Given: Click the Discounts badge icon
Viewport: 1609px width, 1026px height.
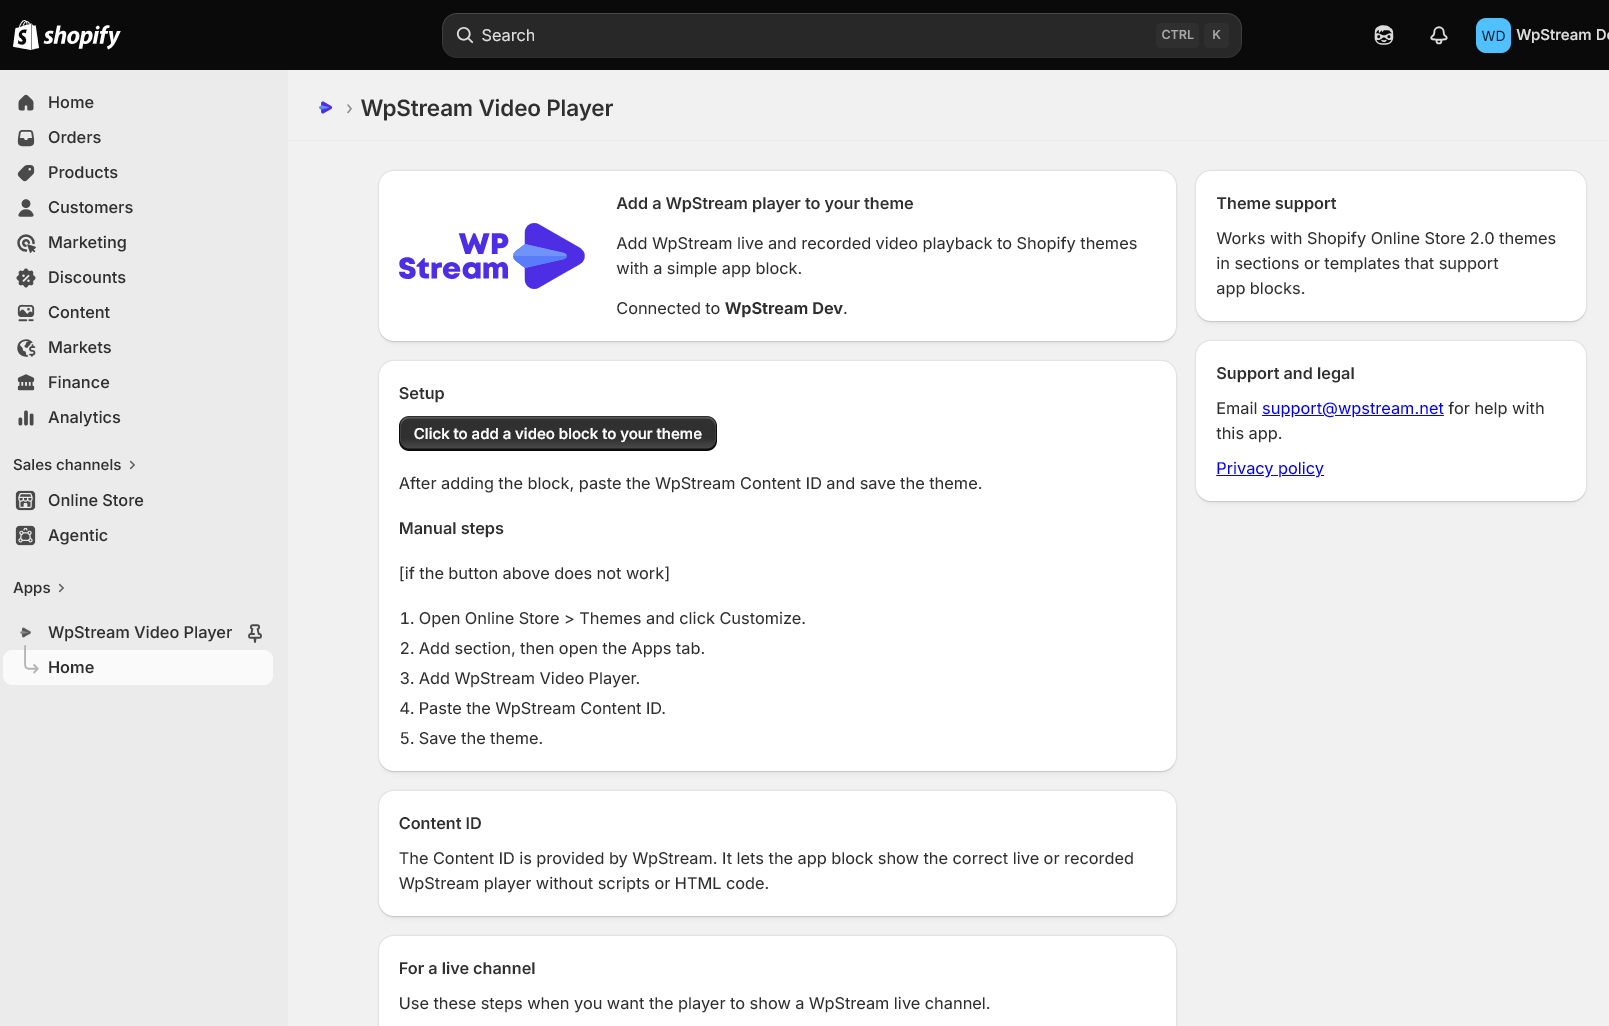Looking at the screenshot, I should [26, 277].
